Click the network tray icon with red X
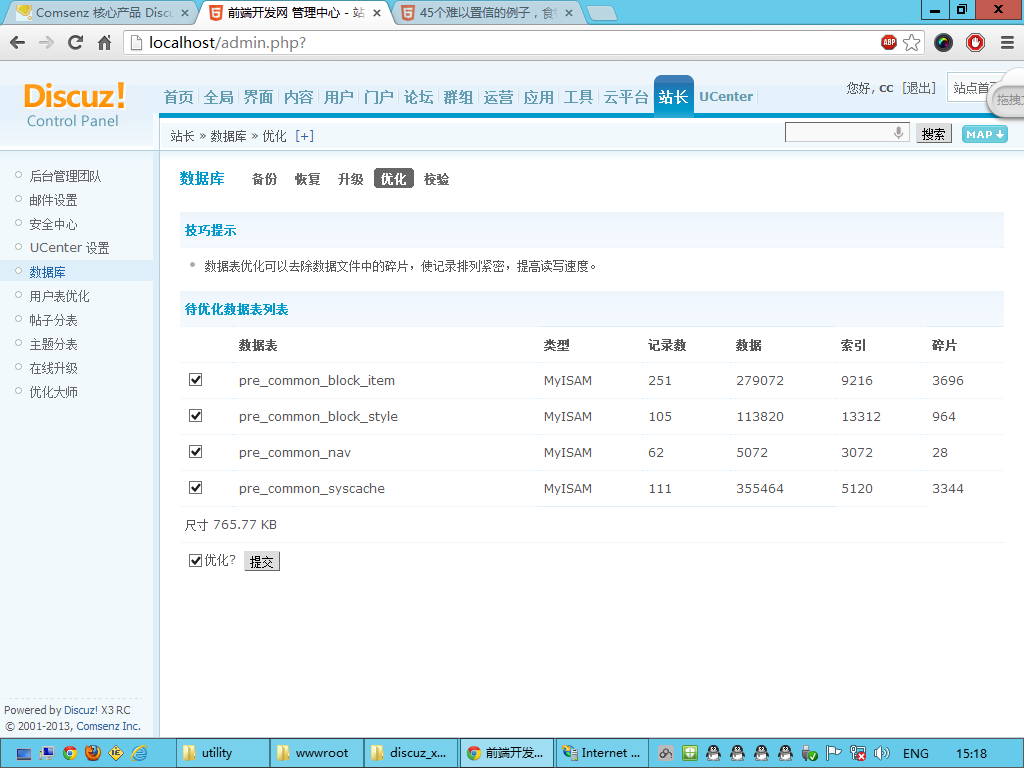 pos(857,753)
